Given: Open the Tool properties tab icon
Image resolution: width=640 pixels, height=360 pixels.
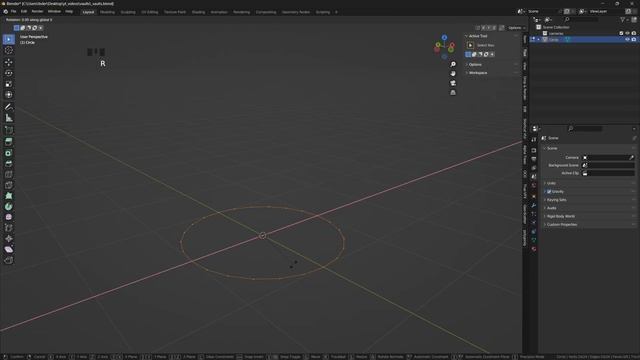Looking at the screenshot, I should pyautogui.click(x=533, y=140).
